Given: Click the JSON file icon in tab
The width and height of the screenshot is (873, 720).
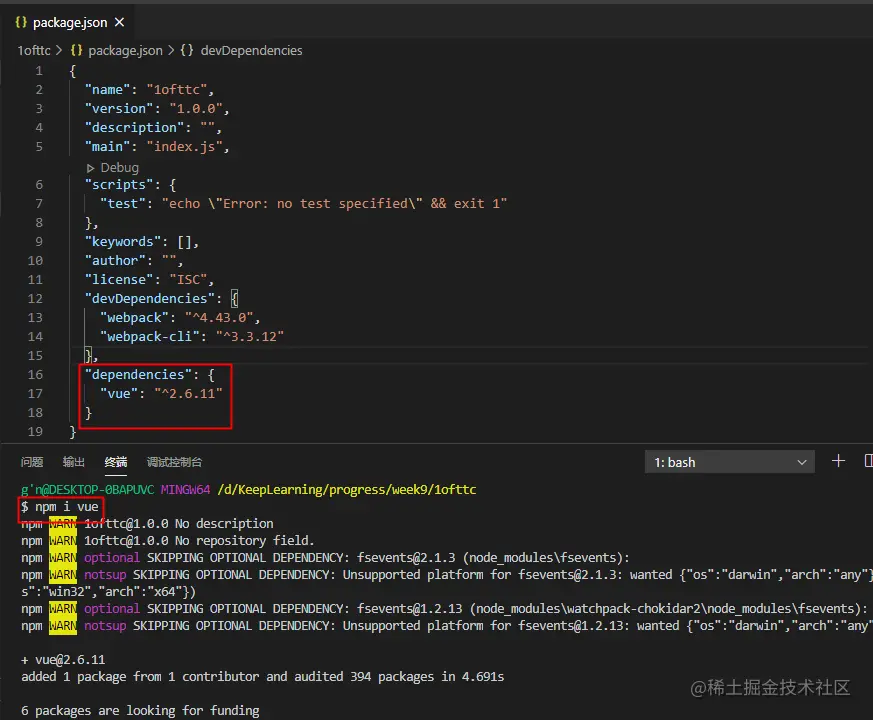Looking at the screenshot, I should pyautogui.click(x=21, y=22).
